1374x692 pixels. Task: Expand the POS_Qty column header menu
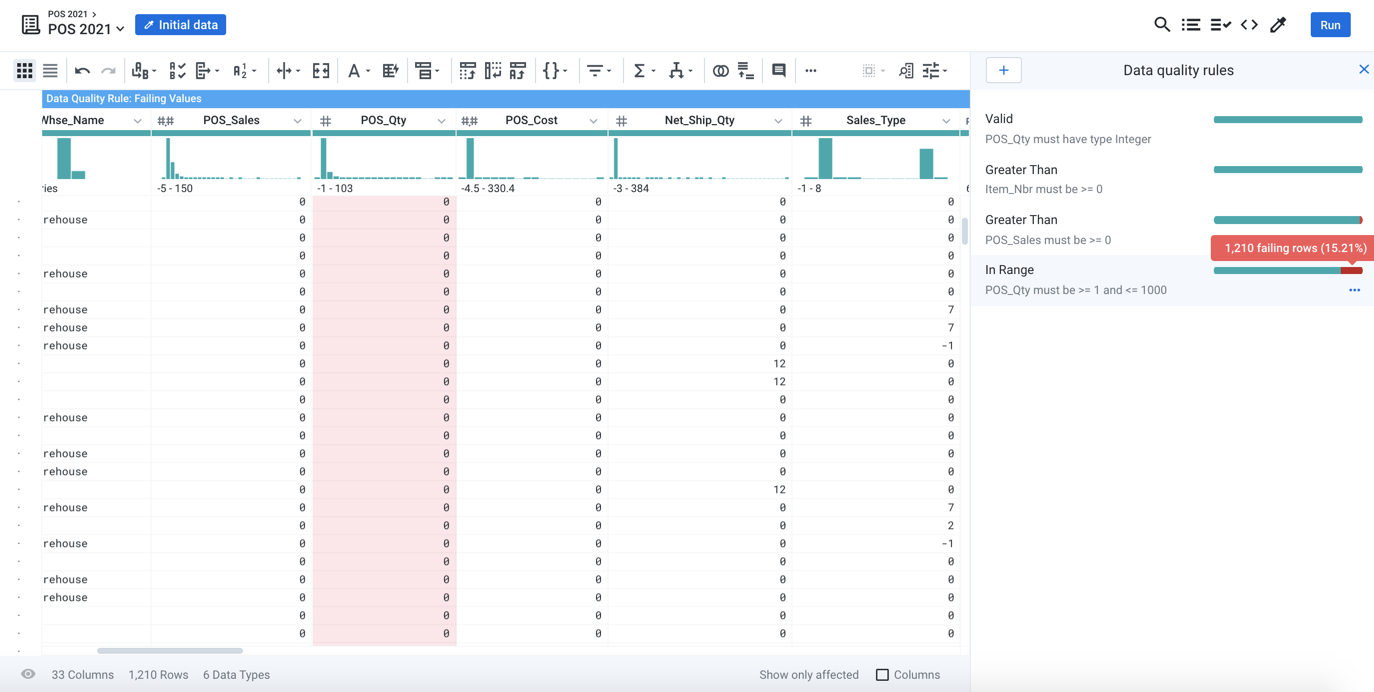tap(441, 121)
